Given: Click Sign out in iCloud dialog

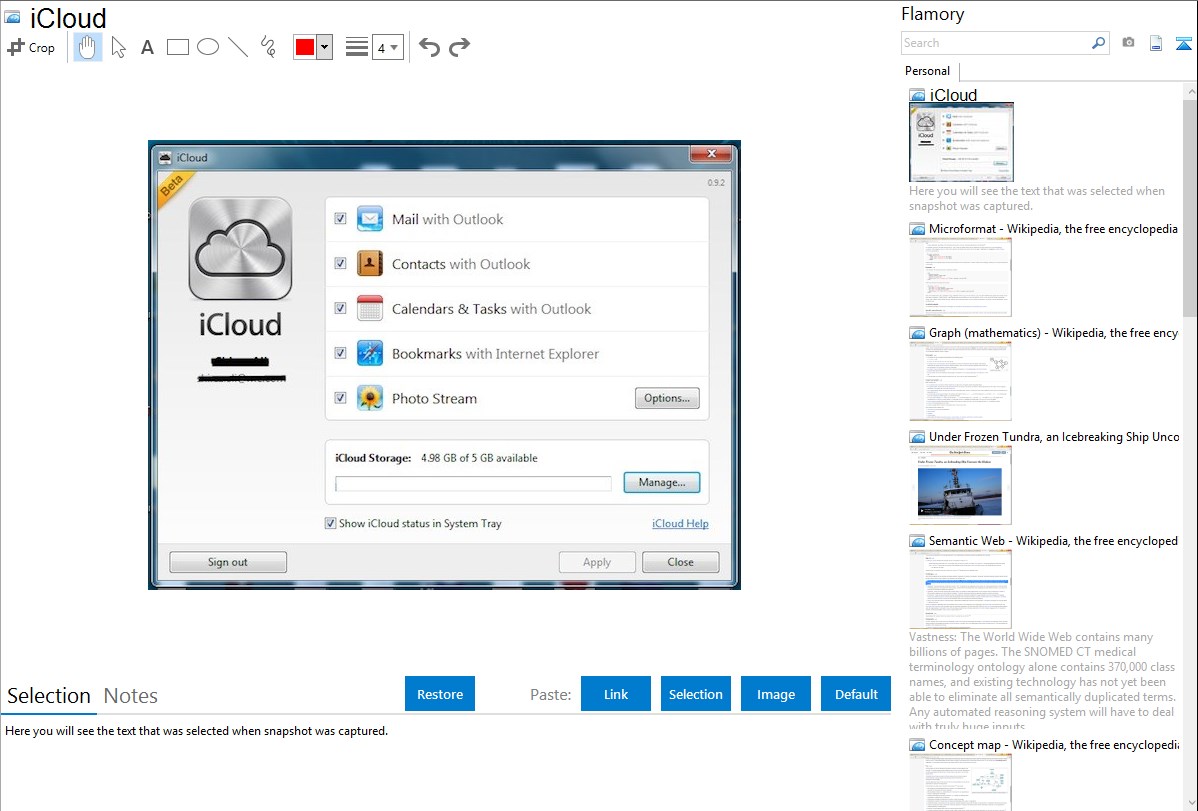Looking at the screenshot, I should (x=228, y=562).
